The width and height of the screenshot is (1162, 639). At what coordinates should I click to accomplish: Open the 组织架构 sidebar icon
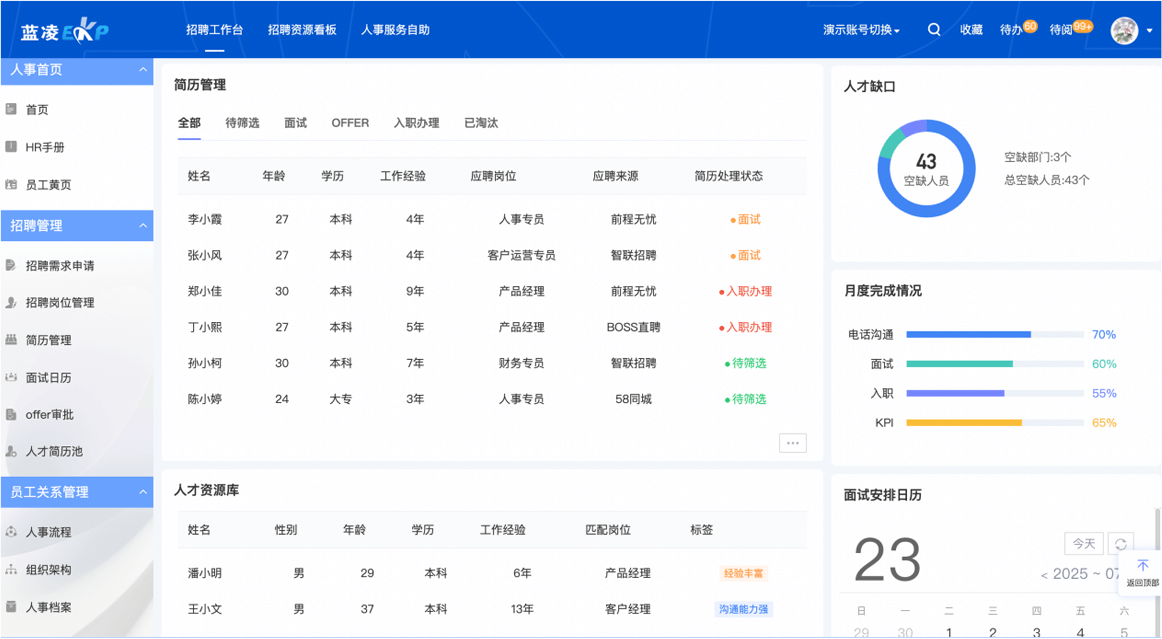pos(11,570)
